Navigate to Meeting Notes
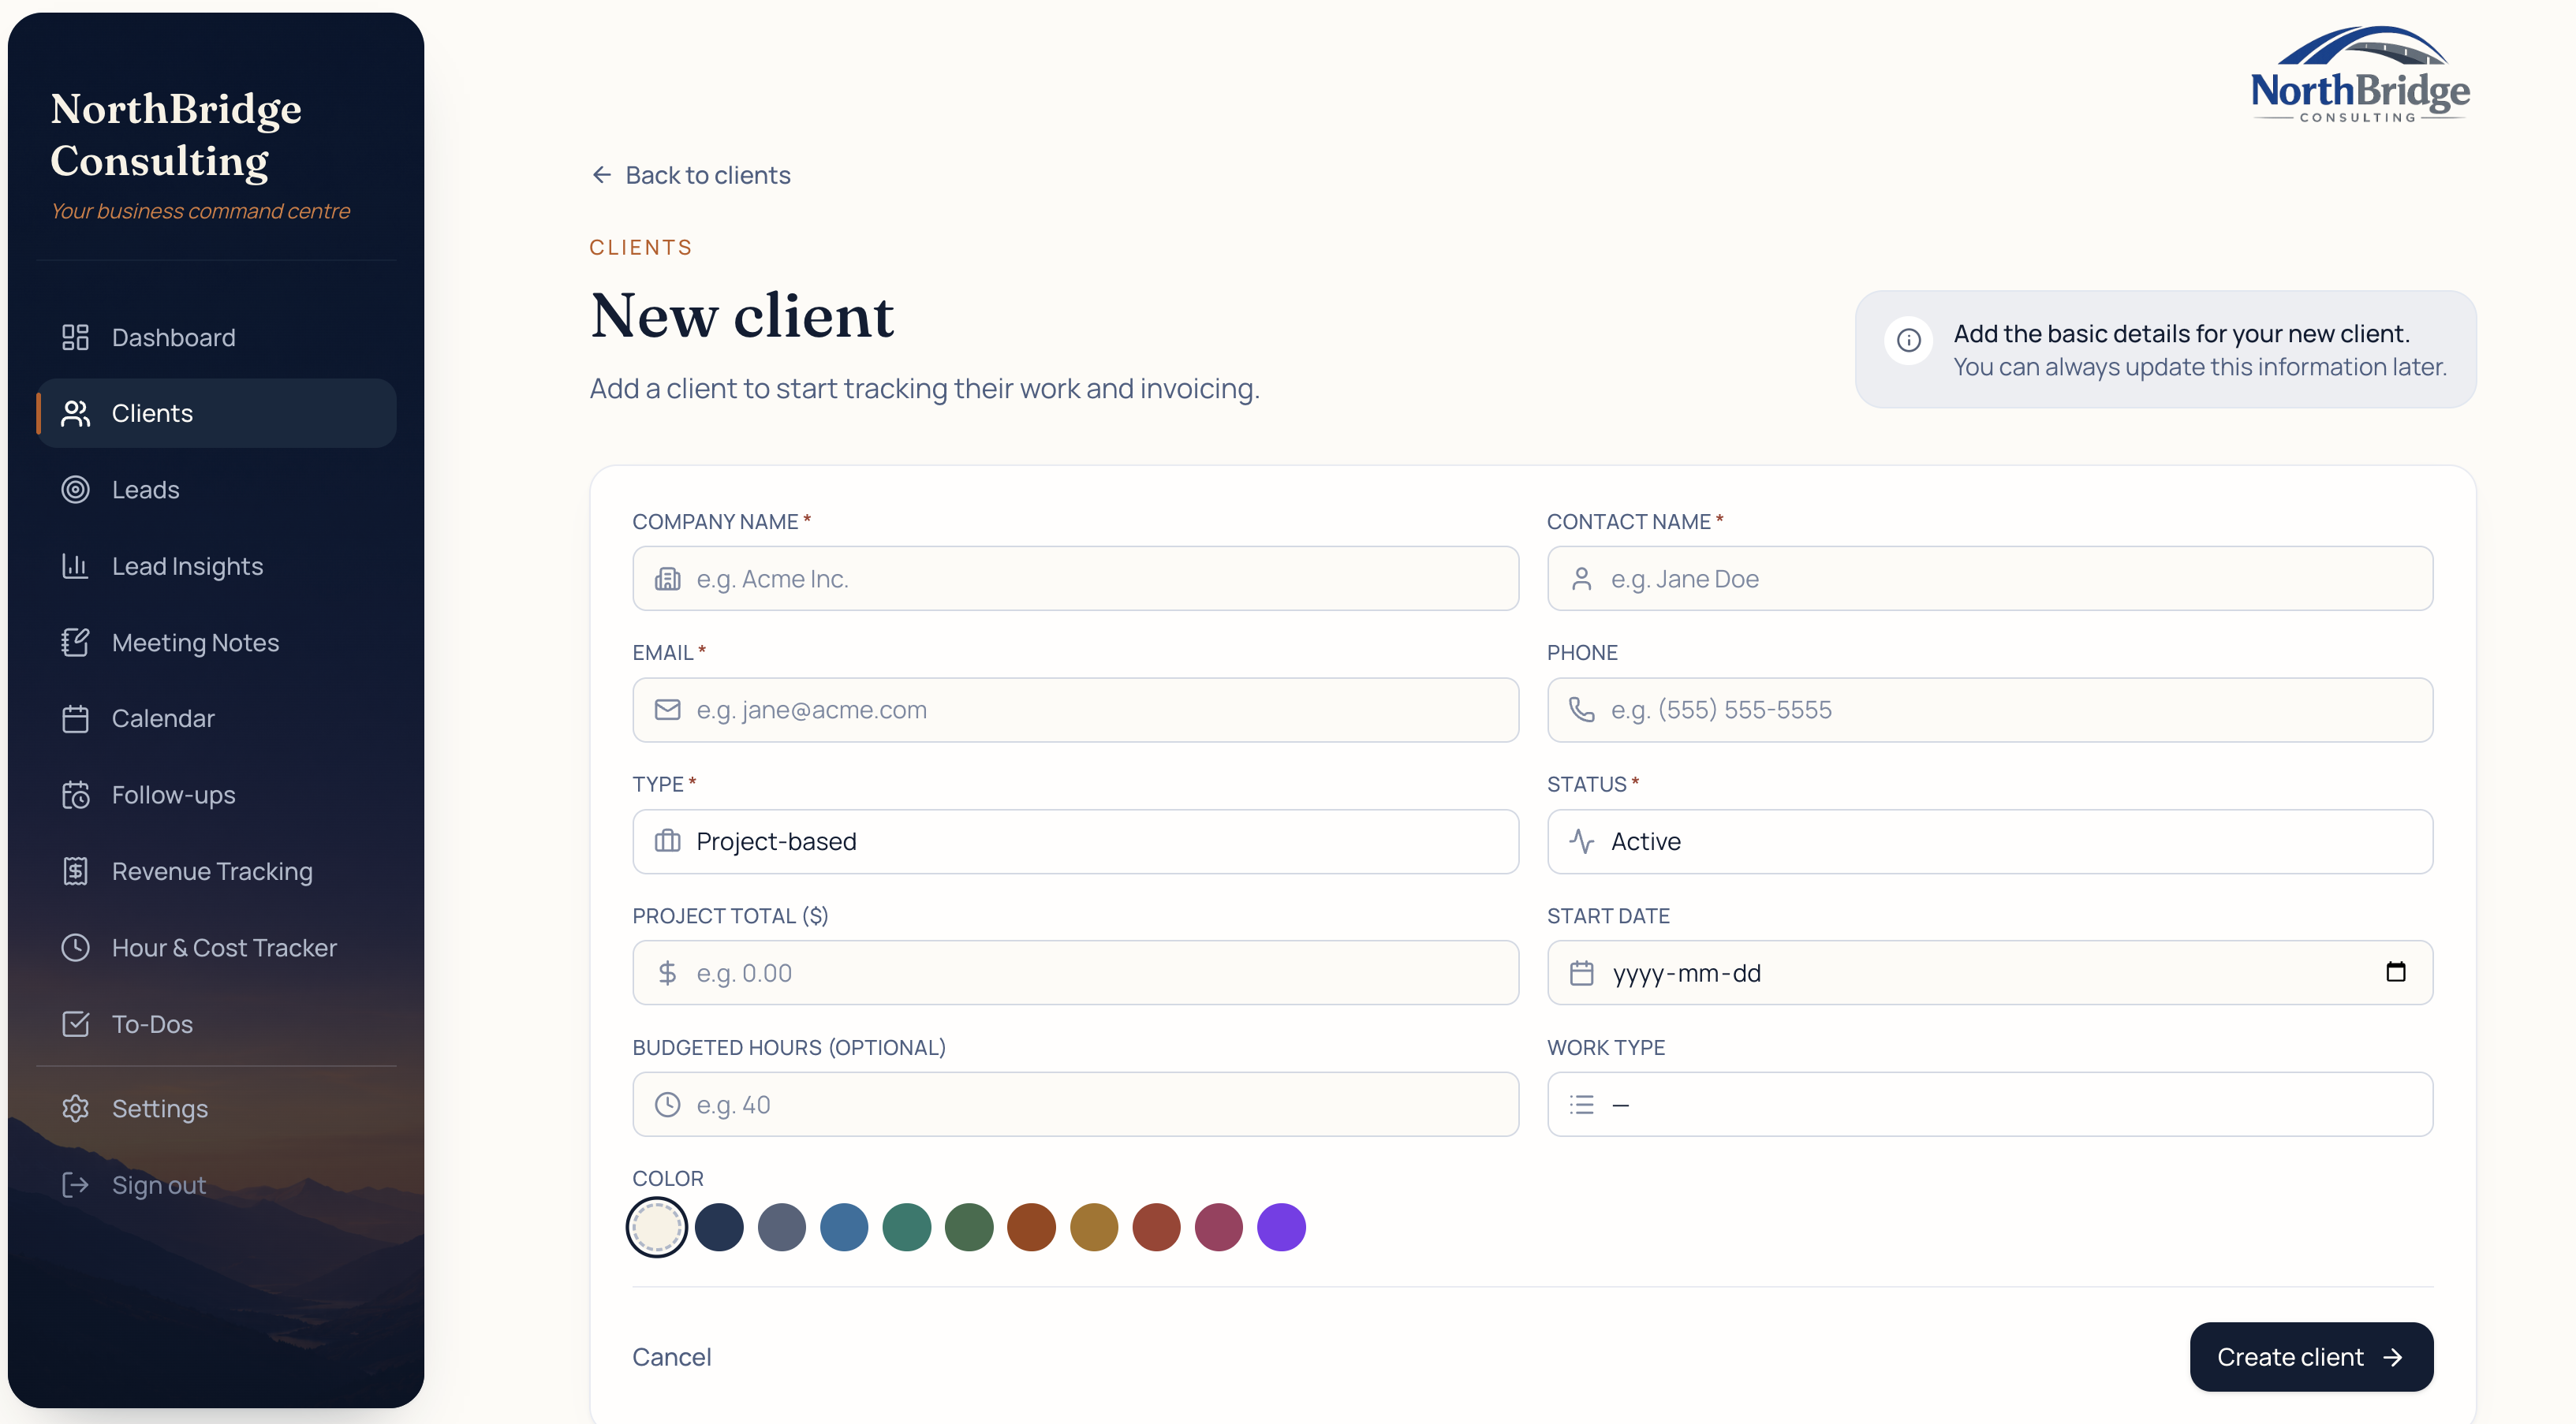The height and width of the screenshot is (1424, 2576). [x=216, y=643]
